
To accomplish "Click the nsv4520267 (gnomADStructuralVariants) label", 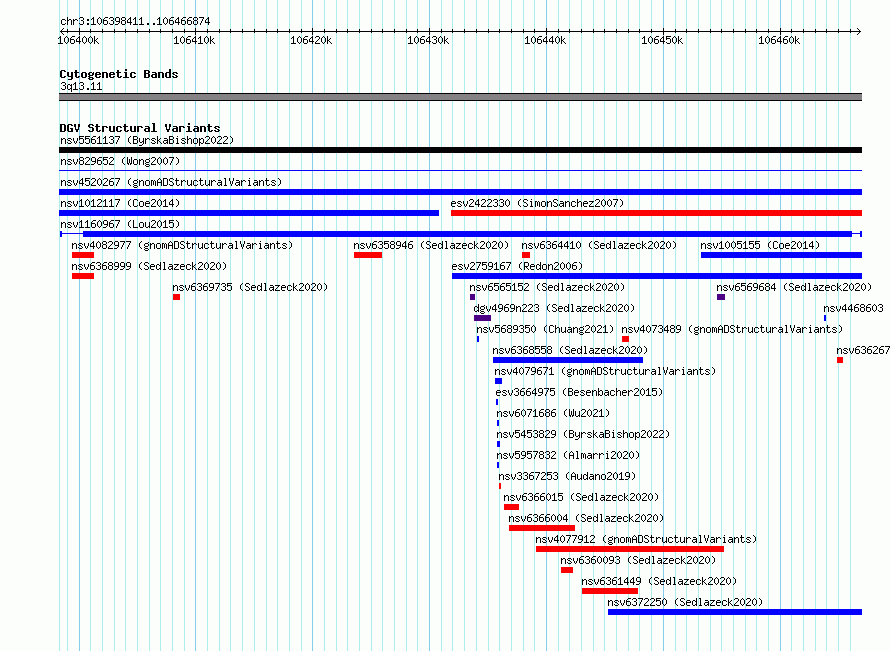I will 171,182.
